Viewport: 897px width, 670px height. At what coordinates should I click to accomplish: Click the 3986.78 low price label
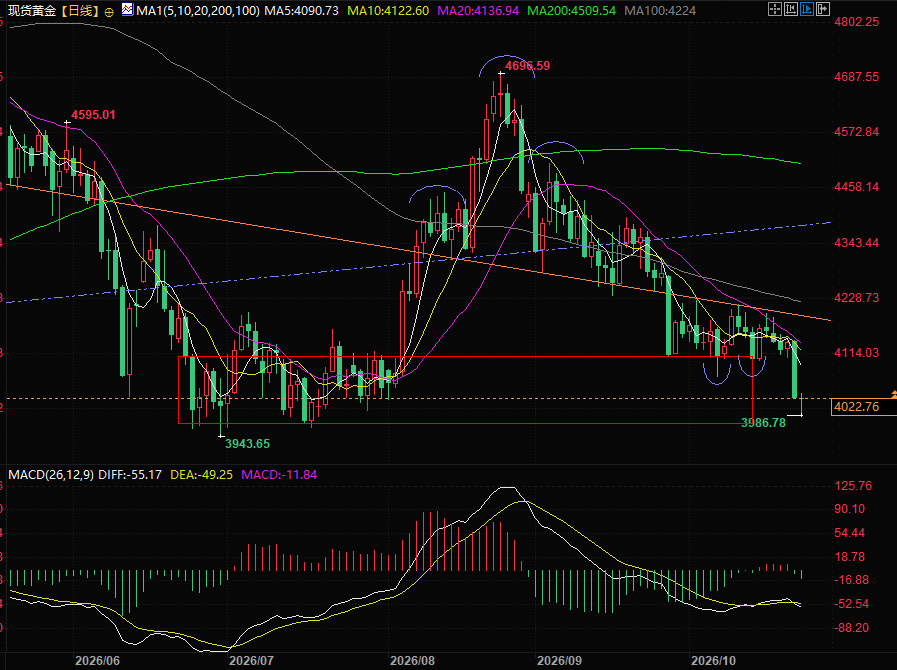pyautogui.click(x=764, y=423)
